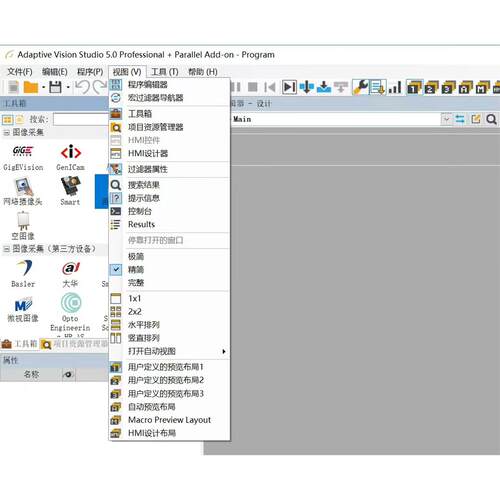Choose 水平排列 horizontal arrangement

coord(169,325)
